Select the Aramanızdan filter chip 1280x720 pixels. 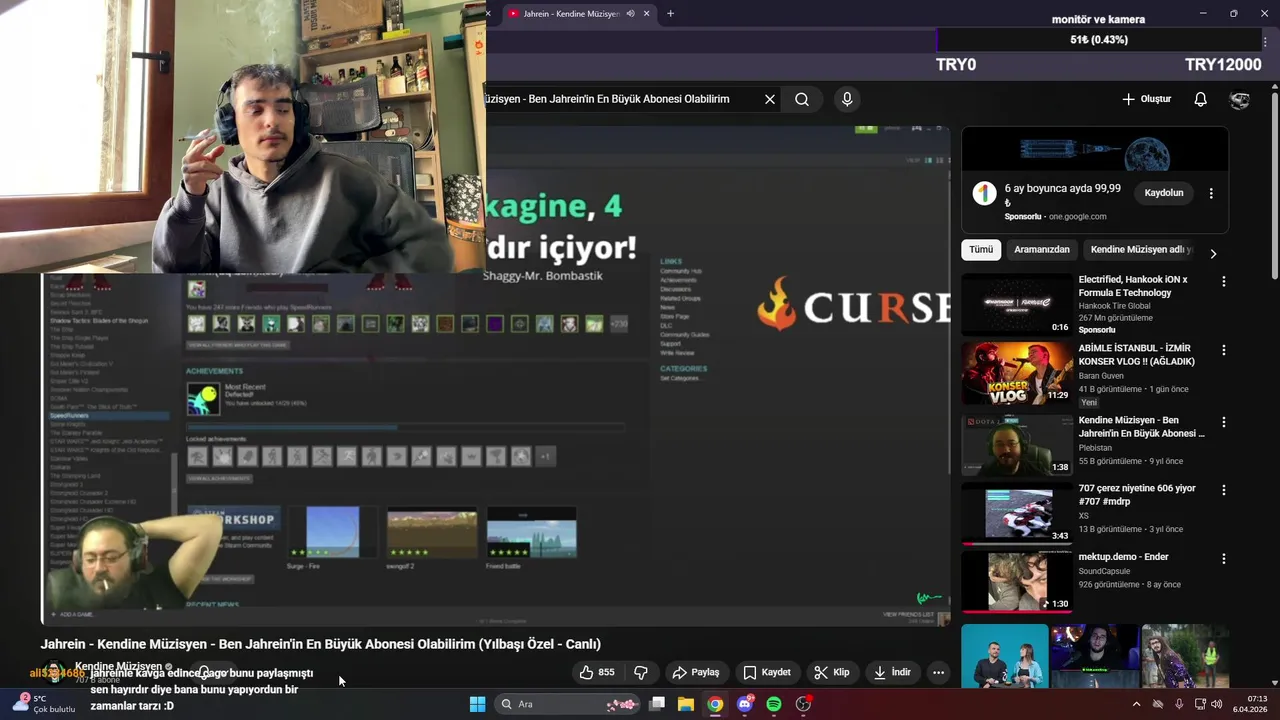1042,250
